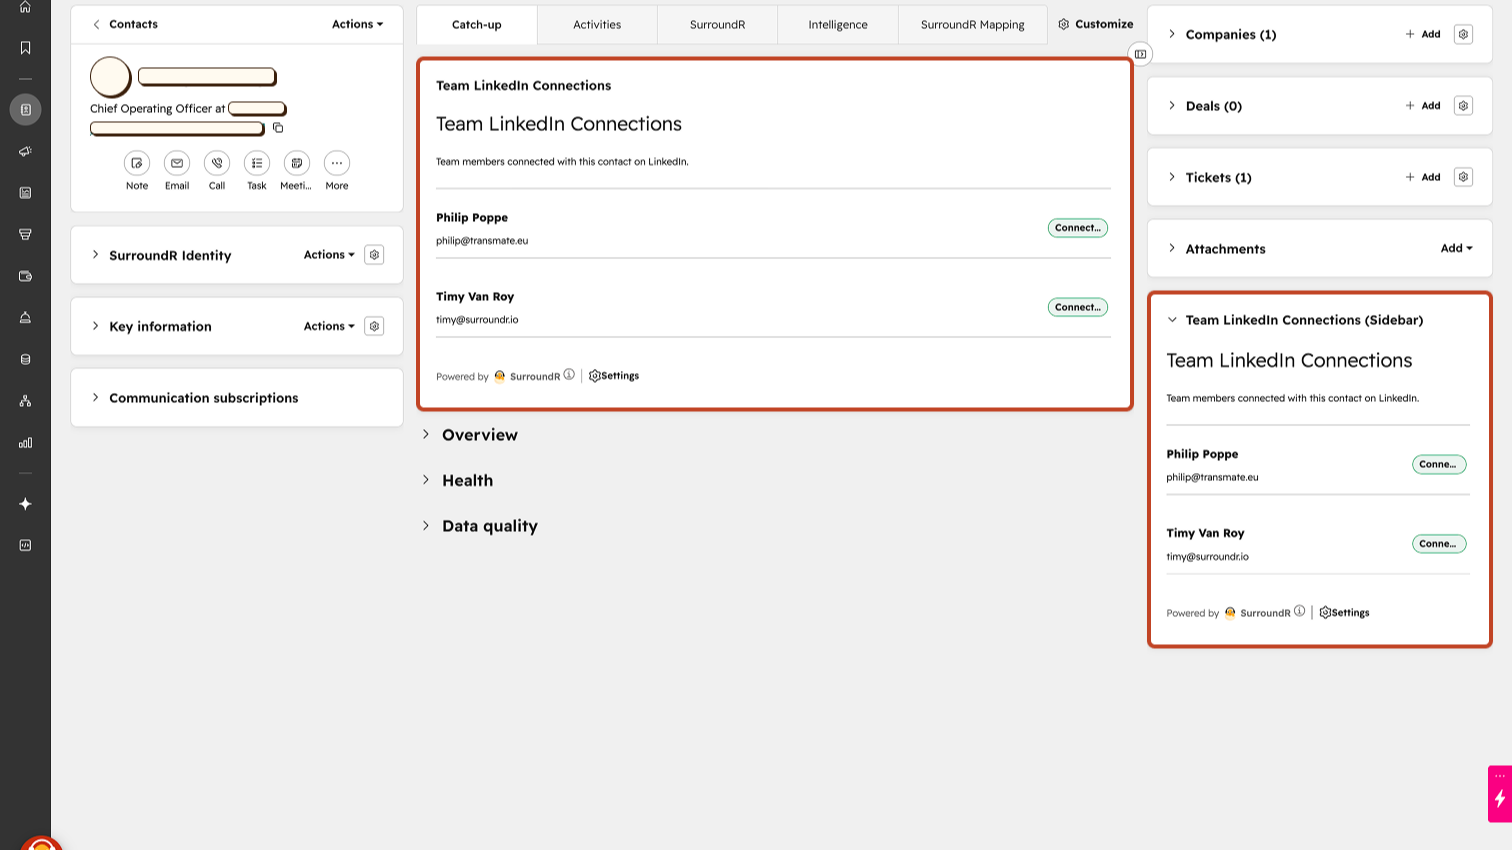Open the Automation workflow icon in the navigation
Image resolution: width=1512 pixels, height=850 pixels.
tap(25, 401)
